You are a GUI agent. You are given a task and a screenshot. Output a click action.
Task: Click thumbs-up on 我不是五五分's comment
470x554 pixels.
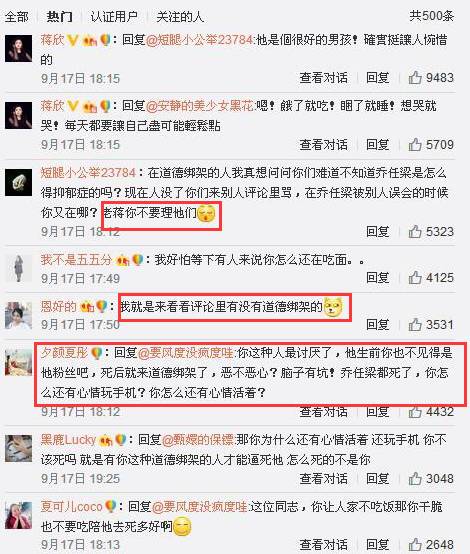[x=415, y=277]
